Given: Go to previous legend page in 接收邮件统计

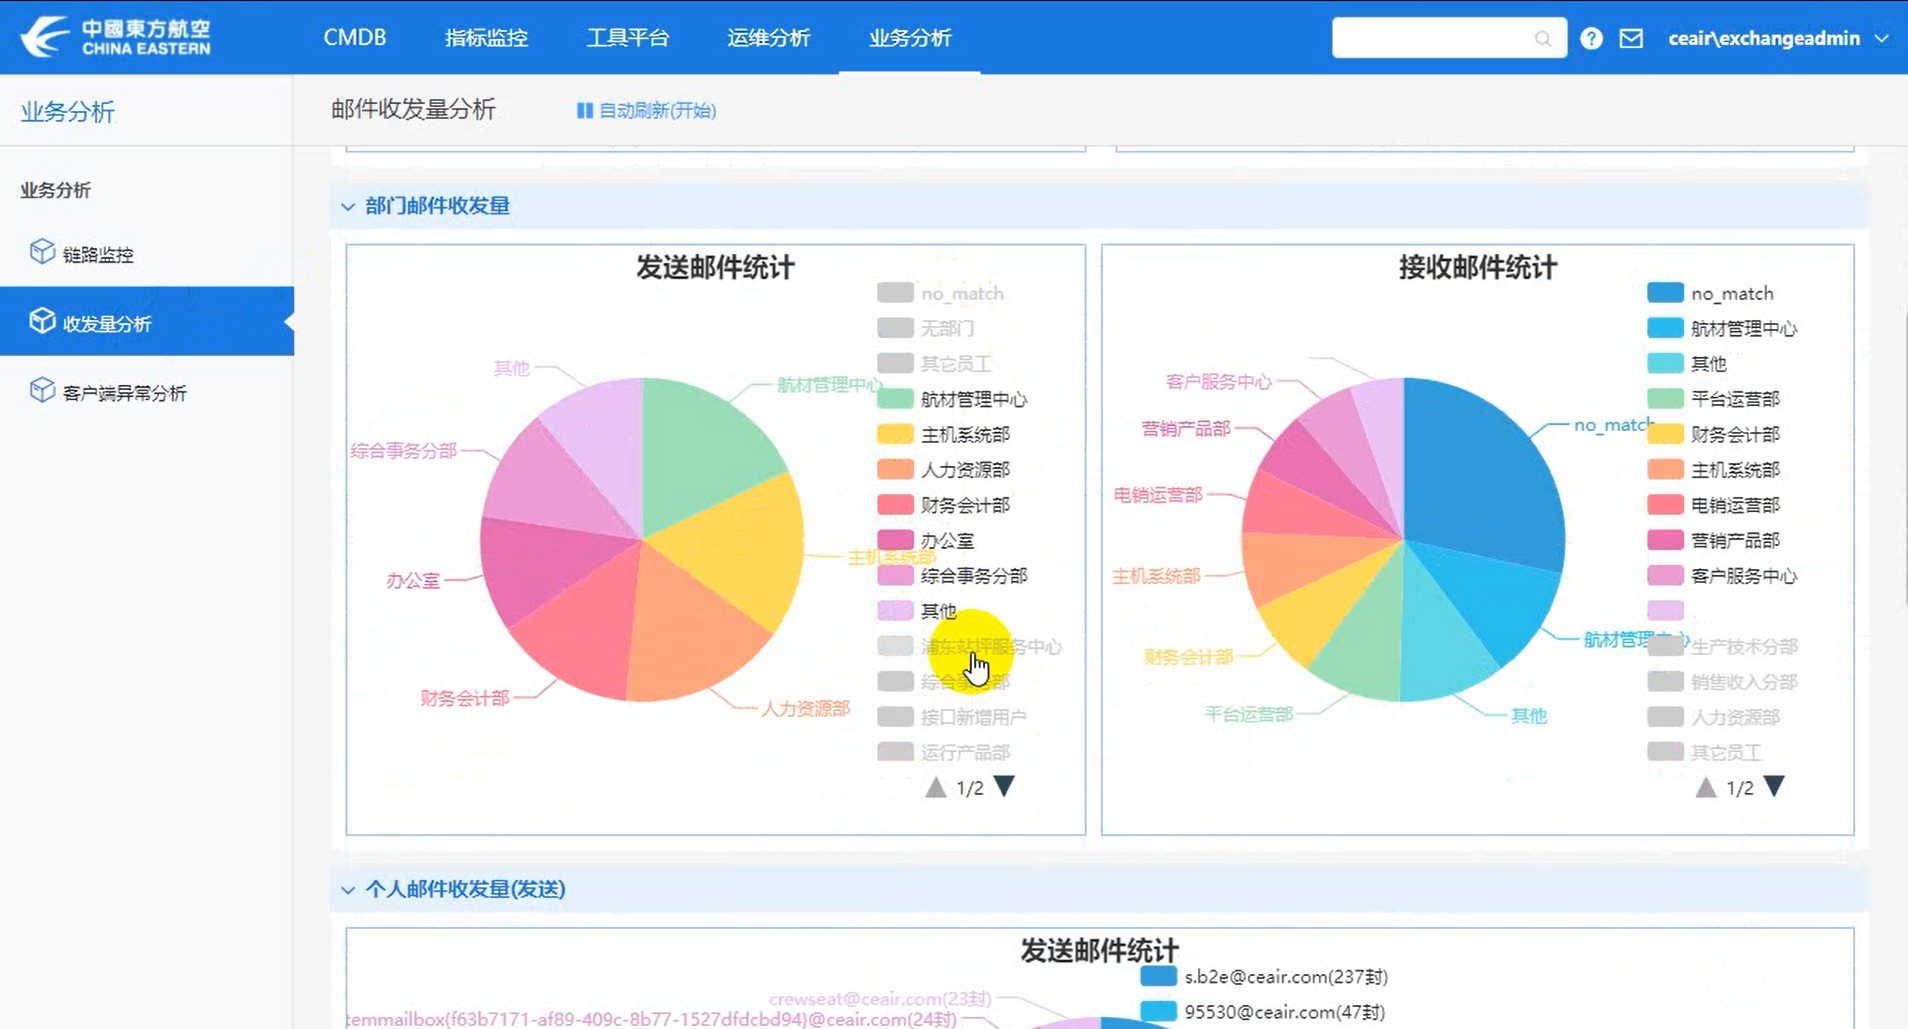Looking at the screenshot, I should 1706,787.
